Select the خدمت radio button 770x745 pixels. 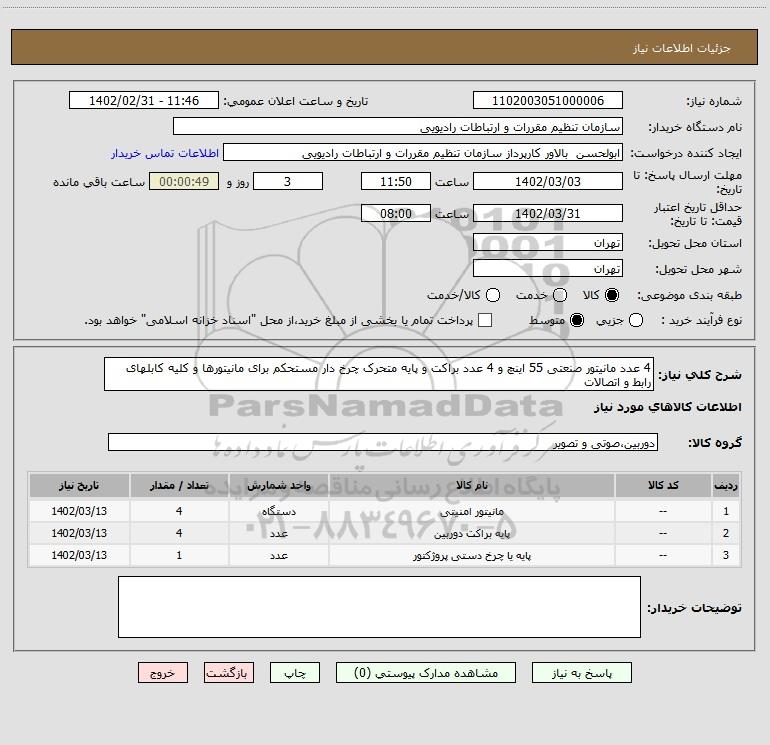point(560,295)
